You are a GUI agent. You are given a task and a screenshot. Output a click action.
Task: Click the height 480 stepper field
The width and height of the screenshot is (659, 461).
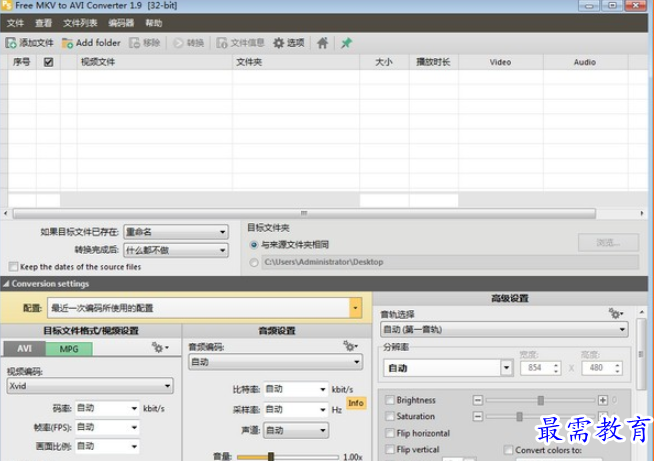pos(602,368)
